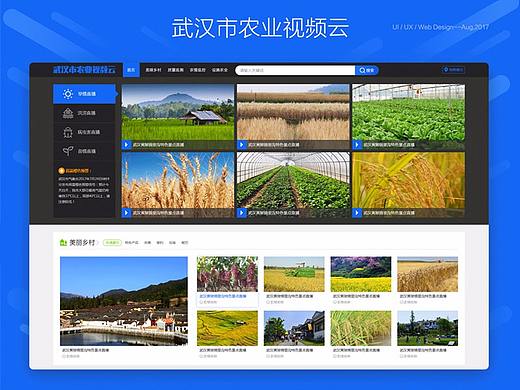Select the sprout icon sidebar category
The height and width of the screenshot is (390, 520).
(x=68, y=151)
